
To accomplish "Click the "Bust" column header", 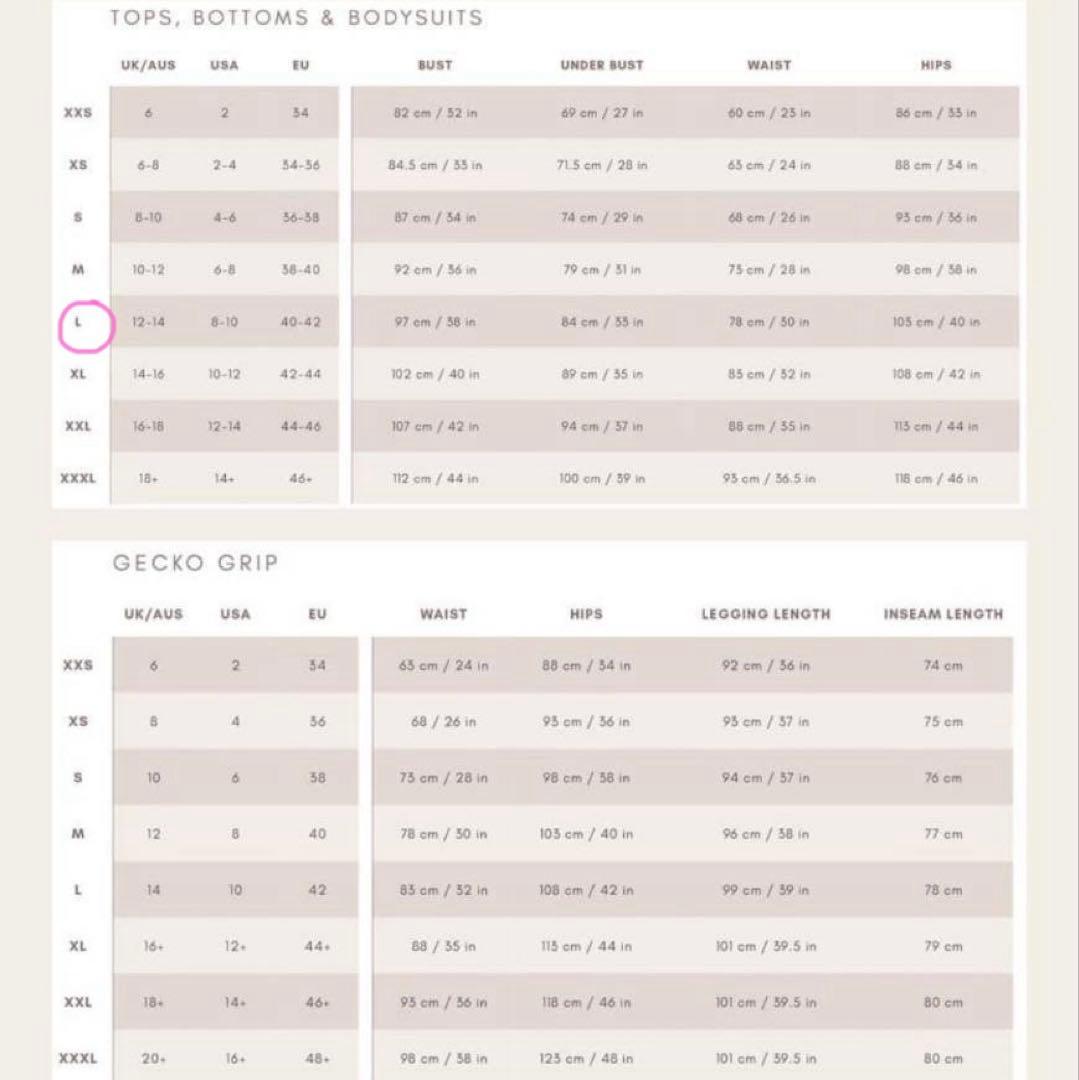I will pyautogui.click(x=435, y=65).
